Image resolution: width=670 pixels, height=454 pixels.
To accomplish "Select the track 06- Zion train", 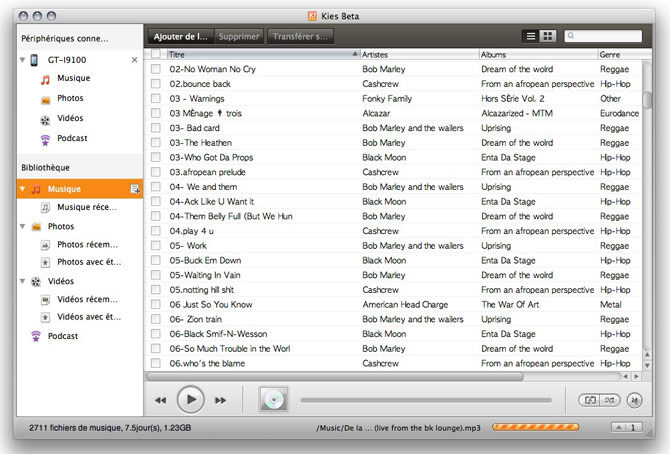I will point(196,319).
